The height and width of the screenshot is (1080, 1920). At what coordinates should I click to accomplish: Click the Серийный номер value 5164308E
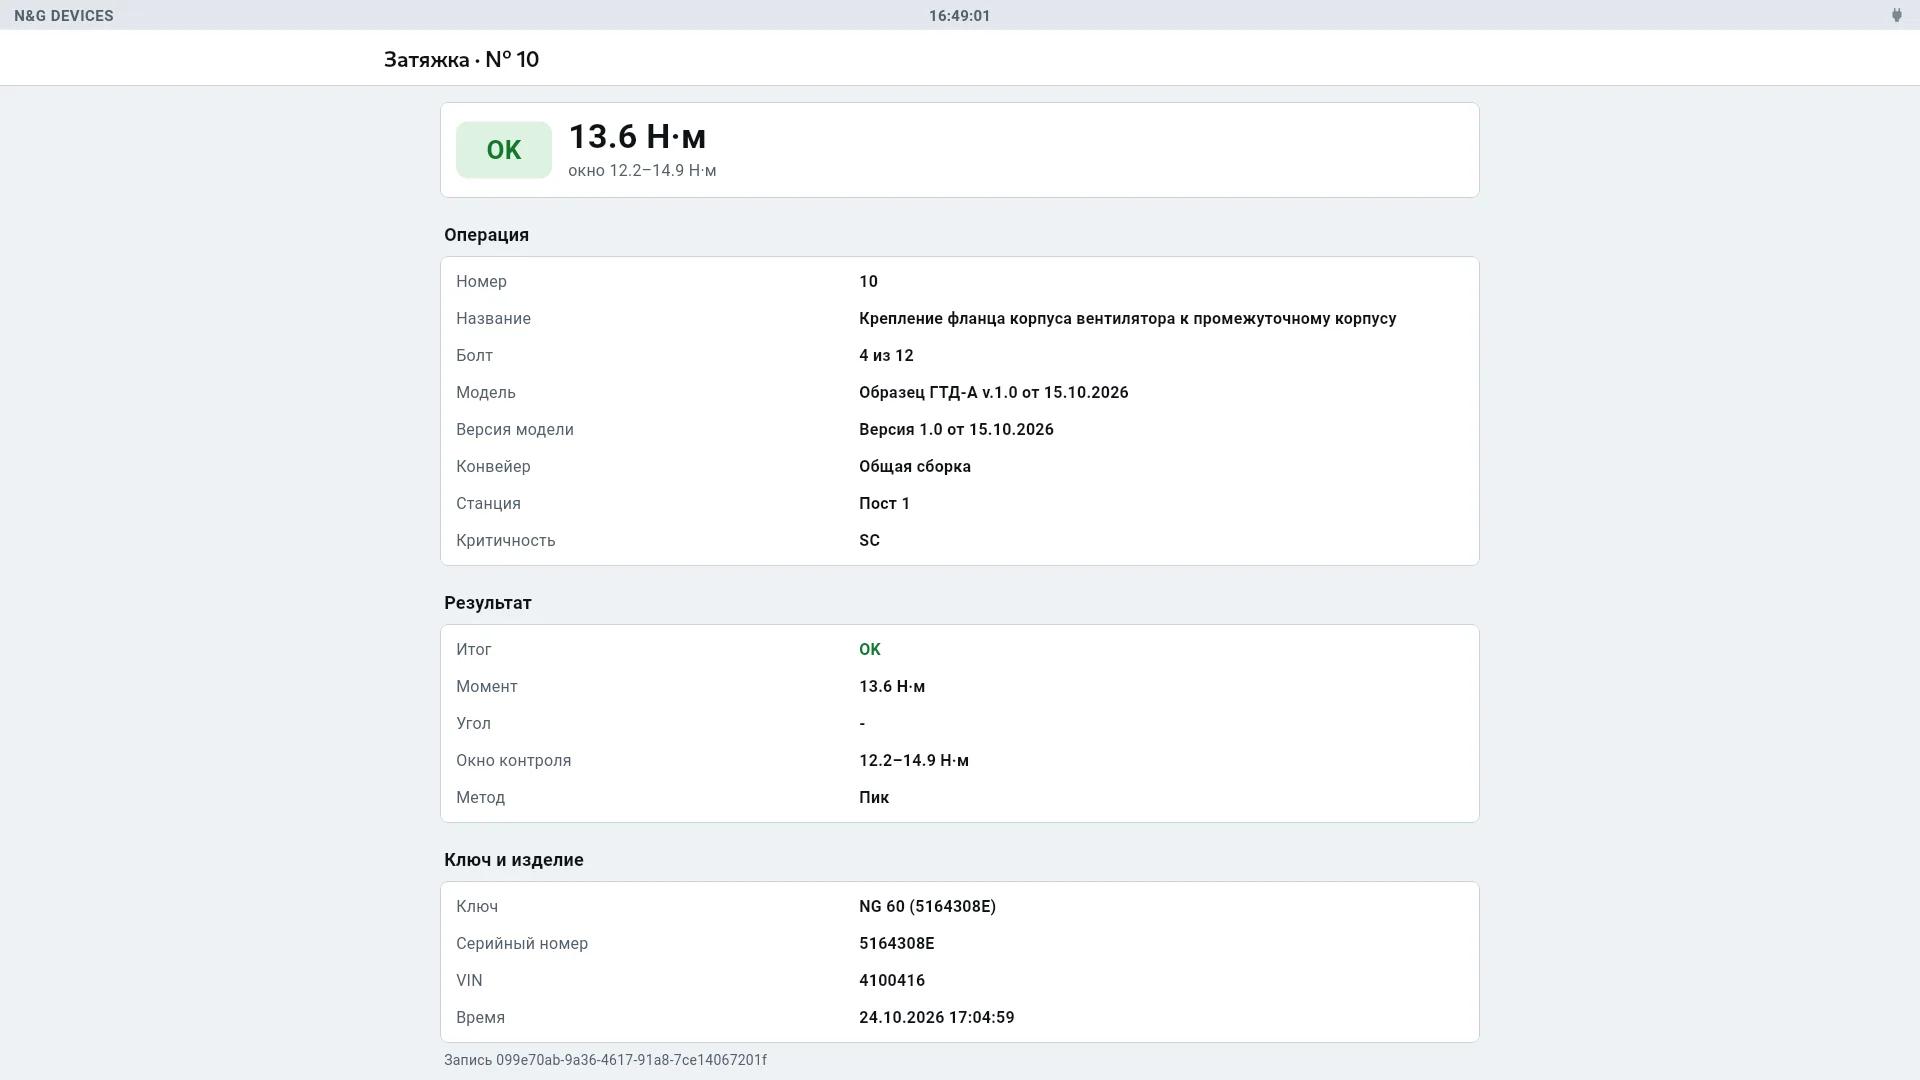click(x=896, y=944)
